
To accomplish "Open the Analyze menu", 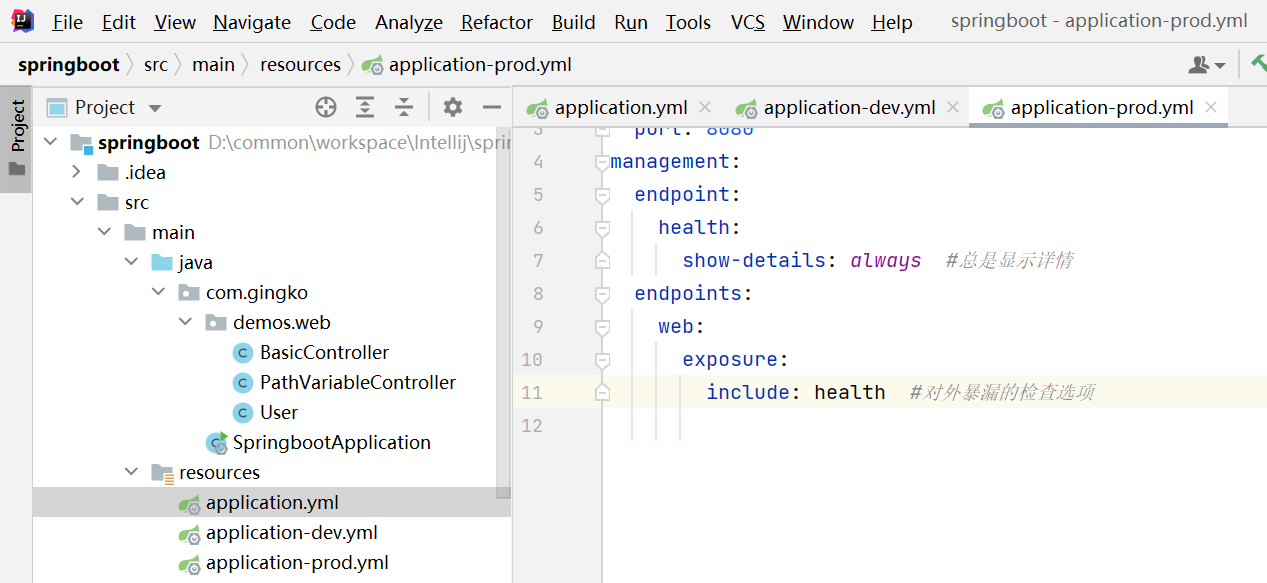I will coord(409,22).
